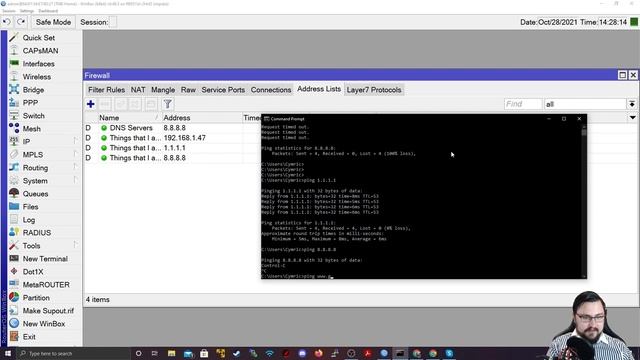Click the redo arrow in the toolbar

(21, 22)
